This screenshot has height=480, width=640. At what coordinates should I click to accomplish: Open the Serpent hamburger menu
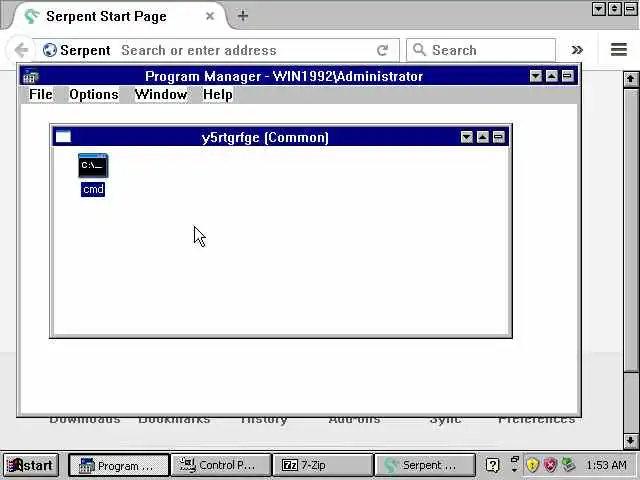(619, 50)
